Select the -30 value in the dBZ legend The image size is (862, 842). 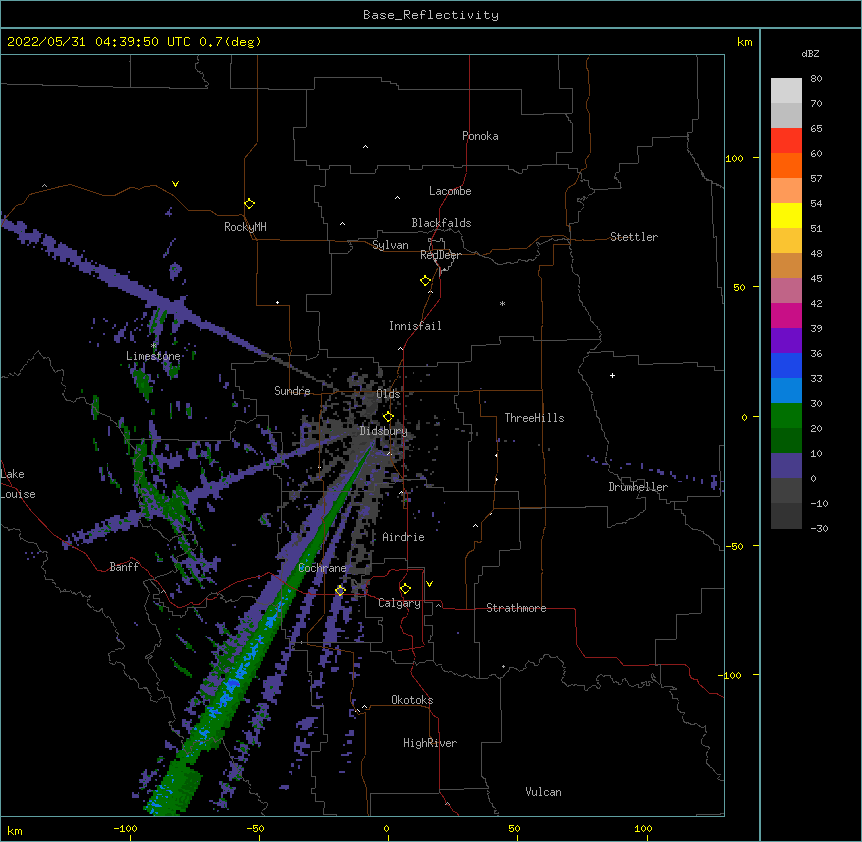[x=819, y=528]
